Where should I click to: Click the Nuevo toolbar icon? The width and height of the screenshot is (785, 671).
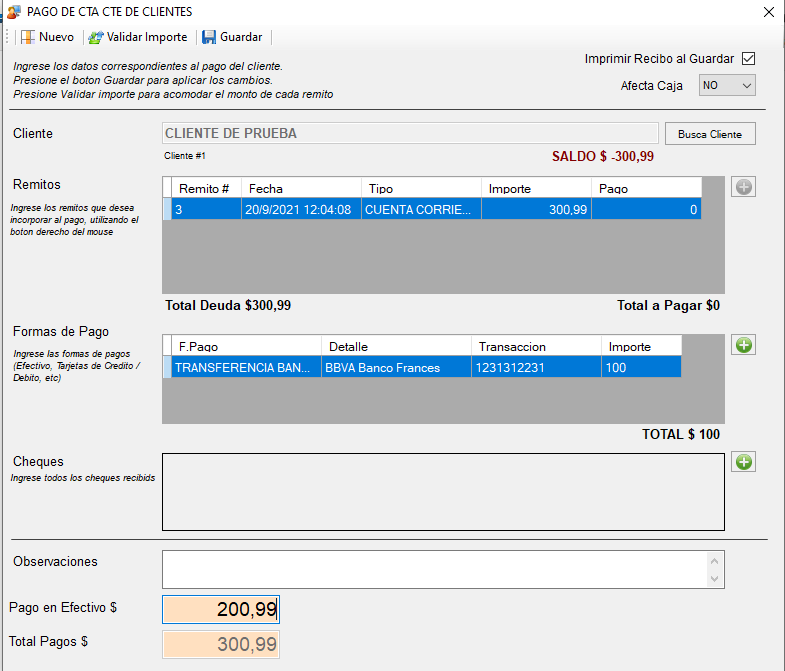[28, 37]
